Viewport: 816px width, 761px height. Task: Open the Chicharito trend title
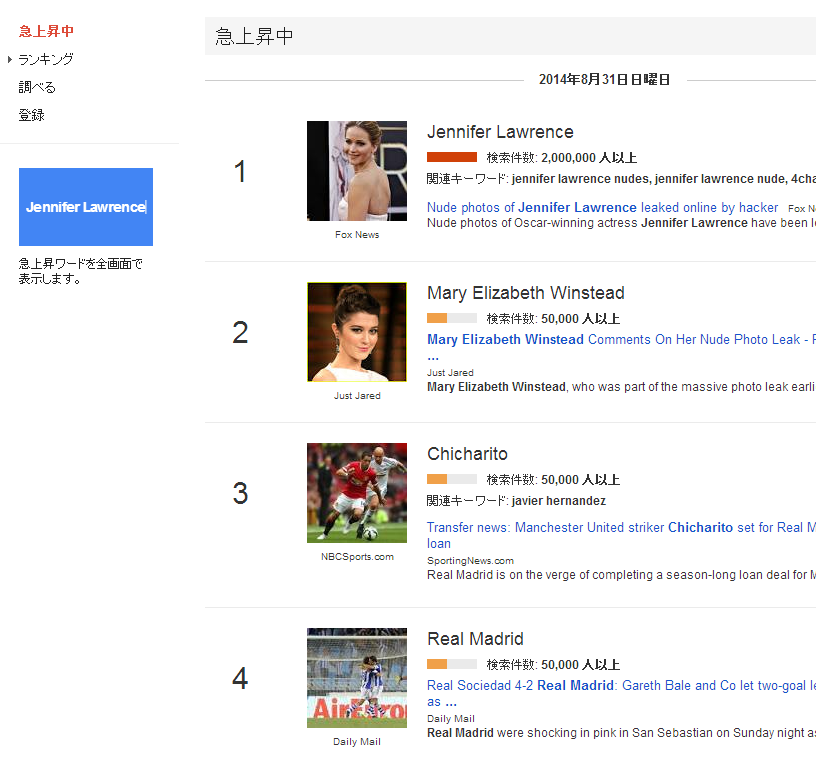pyautogui.click(x=467, y=454)
